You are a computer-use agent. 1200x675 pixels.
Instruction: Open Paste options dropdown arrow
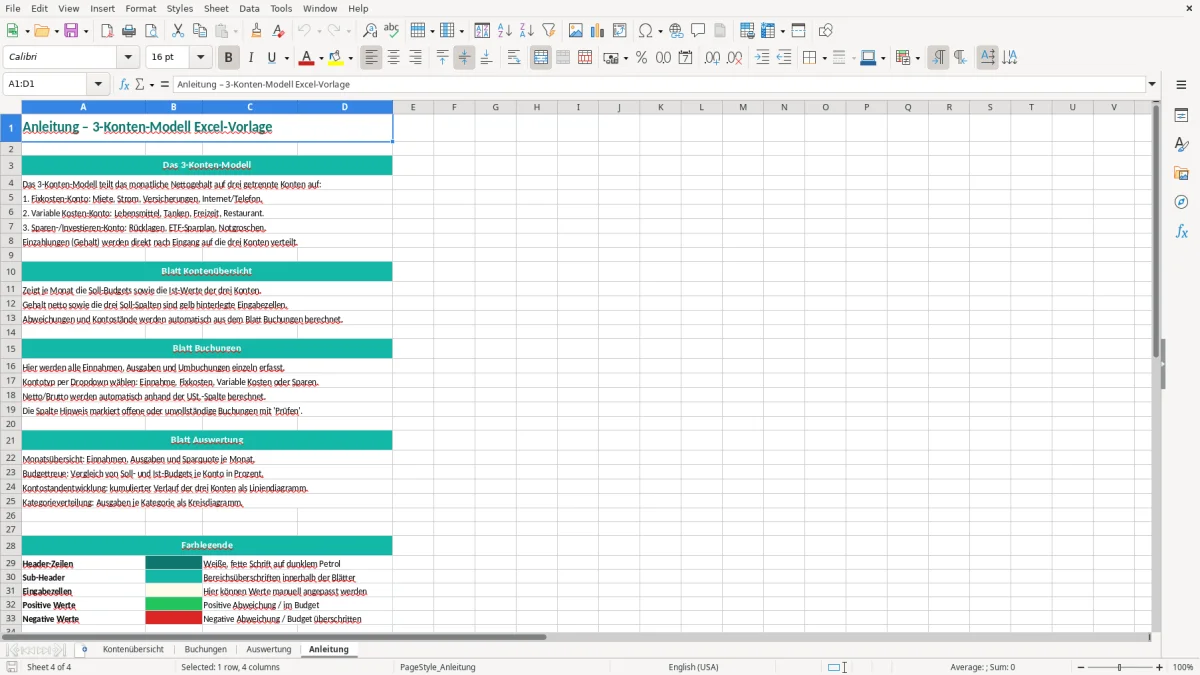[235, 31]
